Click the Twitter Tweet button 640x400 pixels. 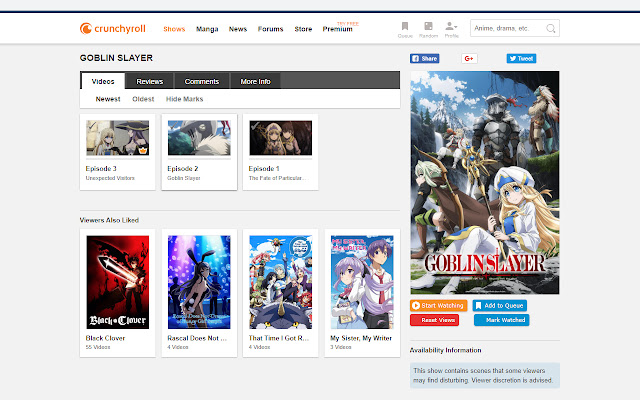point(521,58)
